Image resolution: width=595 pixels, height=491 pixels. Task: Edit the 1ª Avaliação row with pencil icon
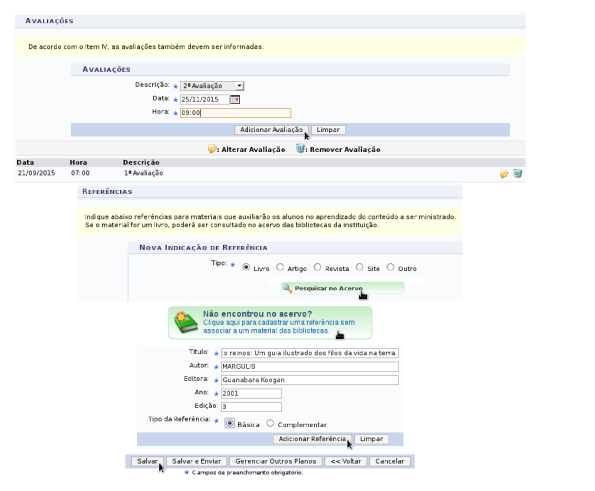click(x=504, y=174)
